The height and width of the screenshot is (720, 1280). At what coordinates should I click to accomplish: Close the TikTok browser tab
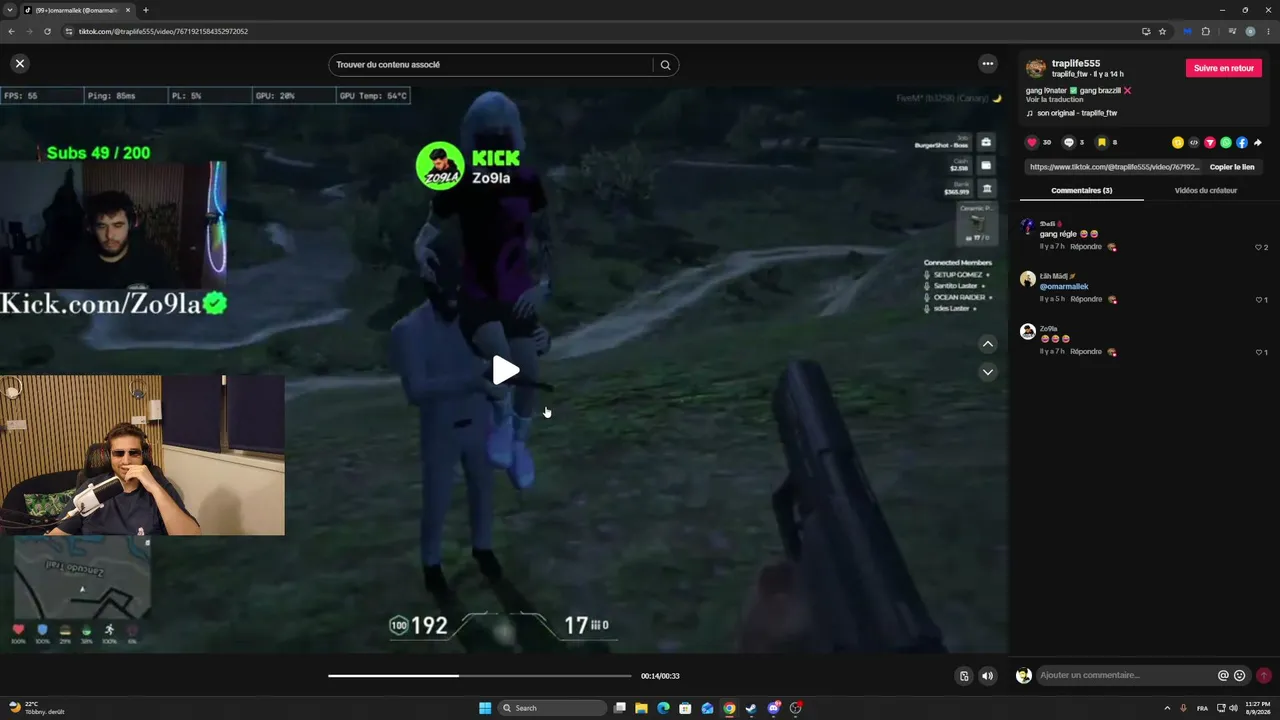[x=128, y=10]
